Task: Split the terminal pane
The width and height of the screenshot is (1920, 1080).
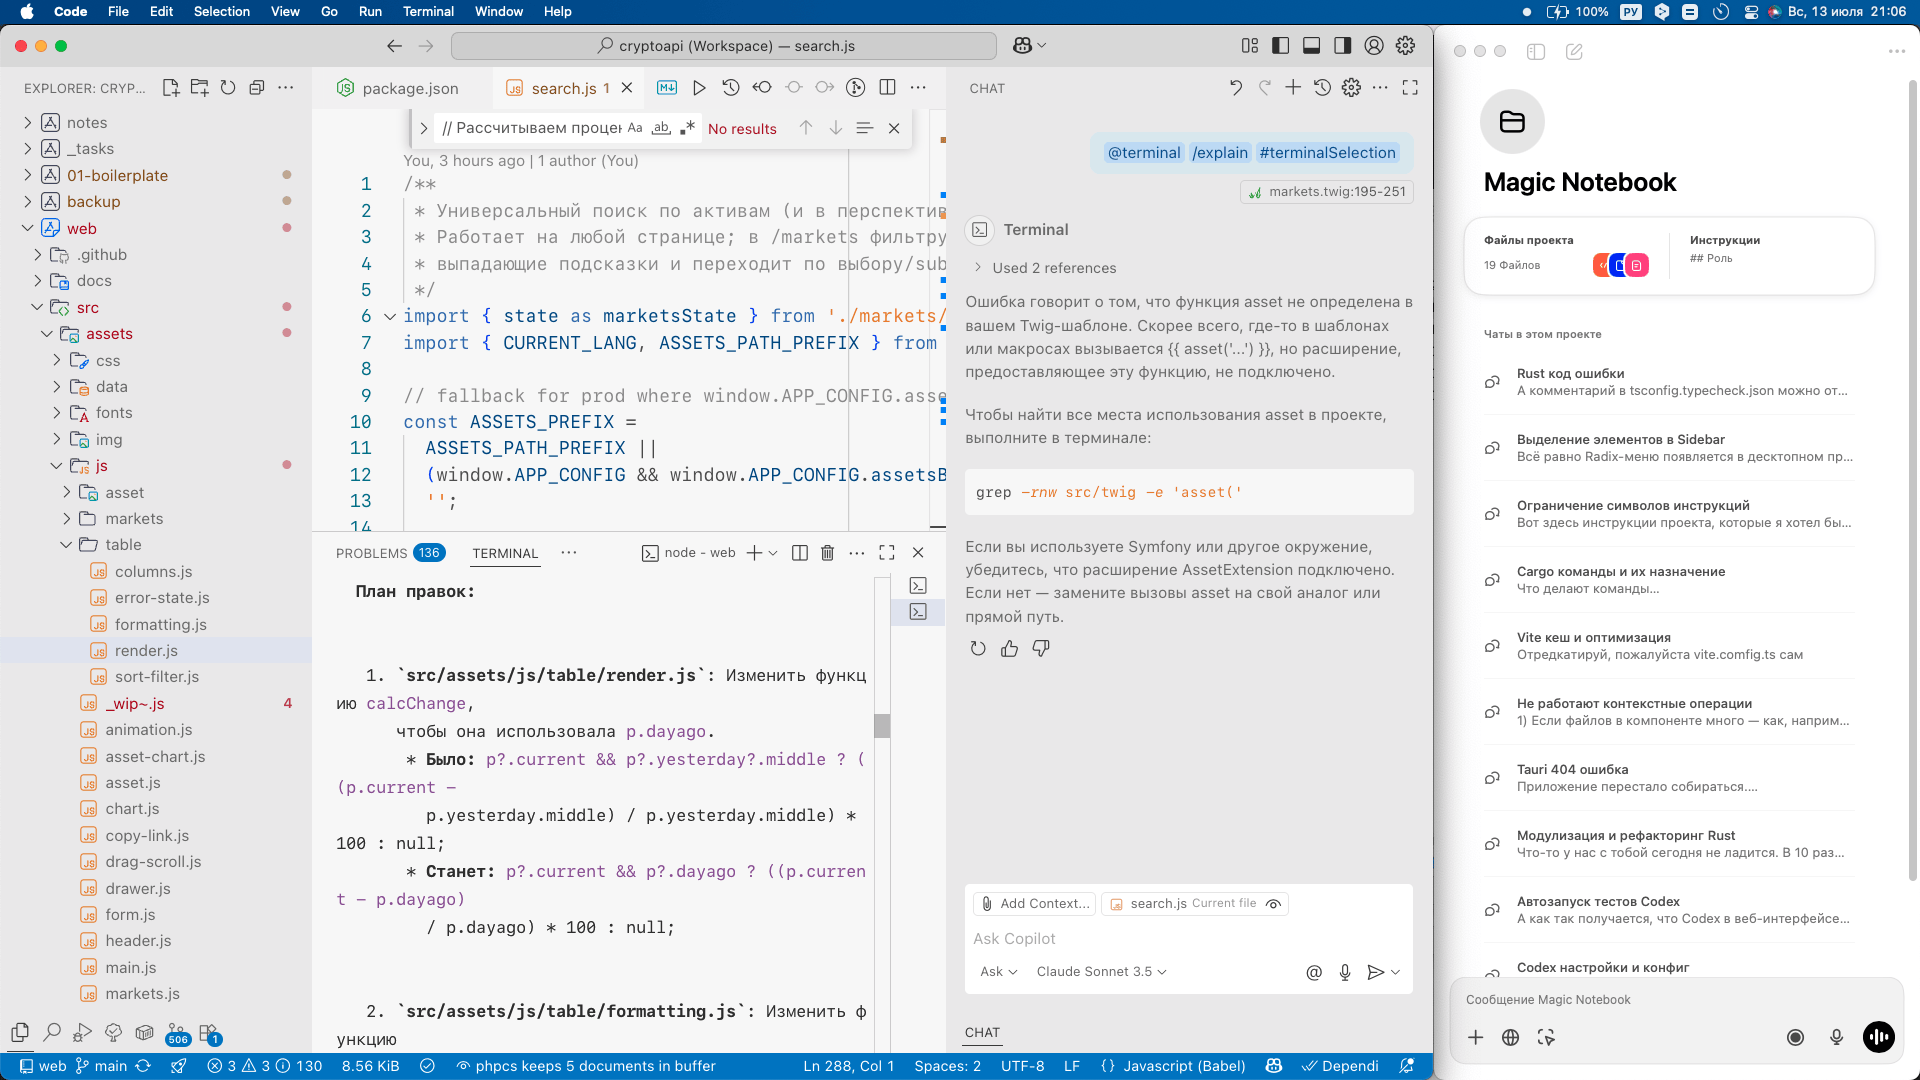Action: tap(800, 553)
